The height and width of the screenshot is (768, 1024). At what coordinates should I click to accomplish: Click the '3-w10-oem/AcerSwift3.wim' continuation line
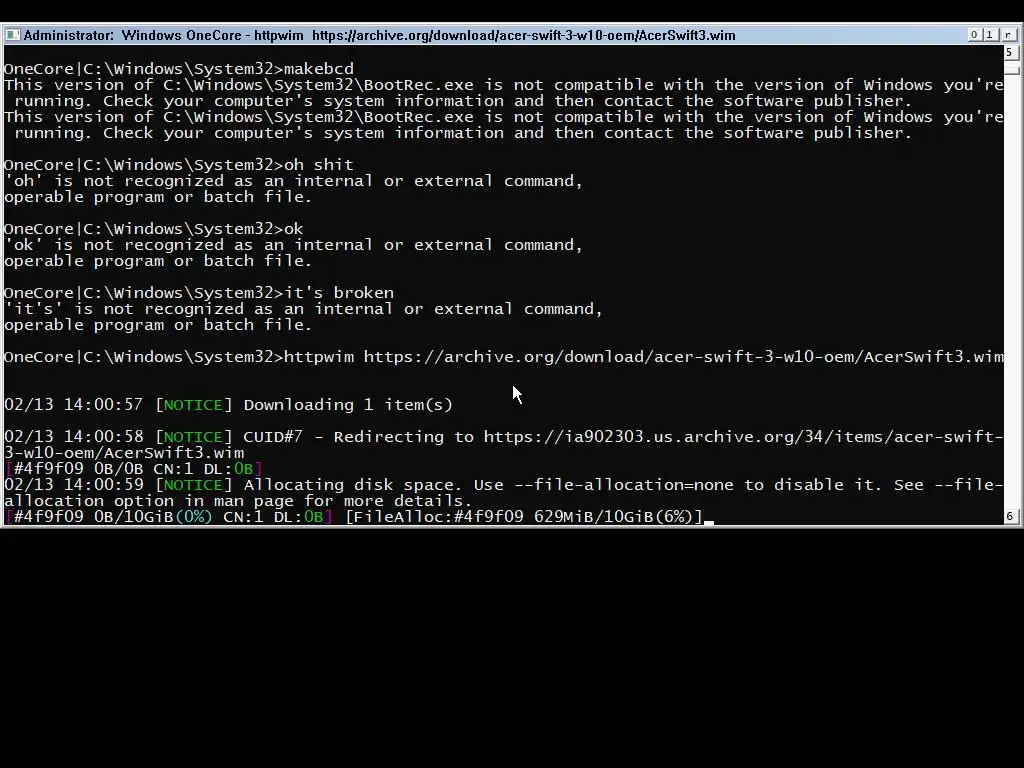coord(124,453)
